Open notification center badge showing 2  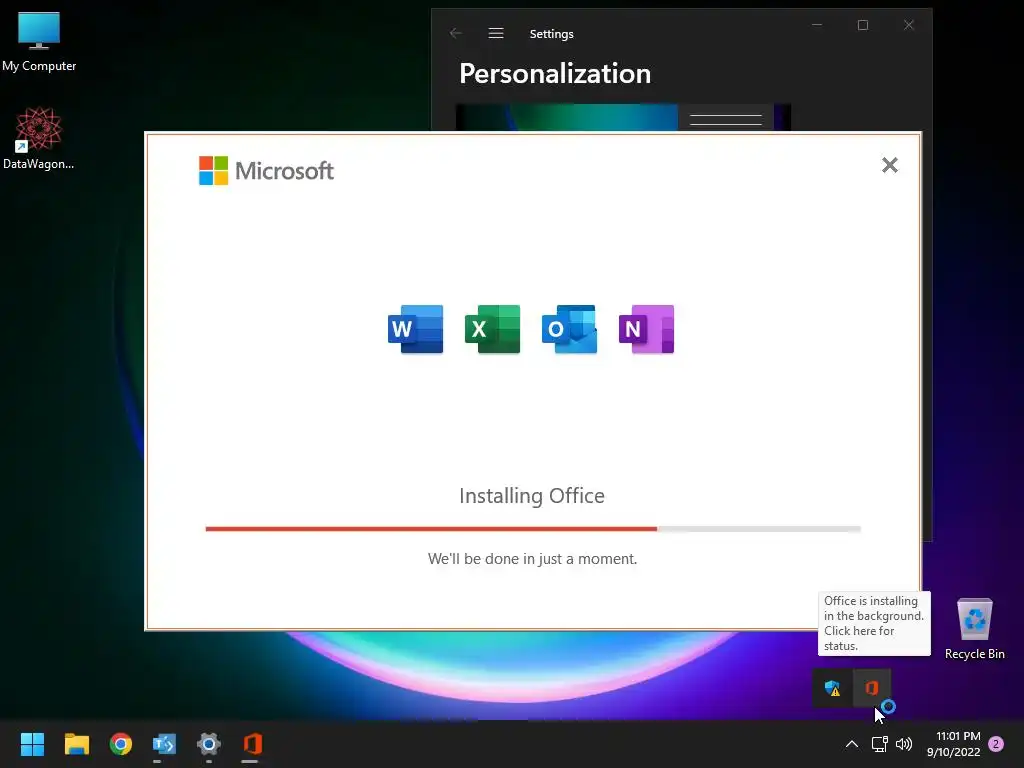[x=996, y=744]
